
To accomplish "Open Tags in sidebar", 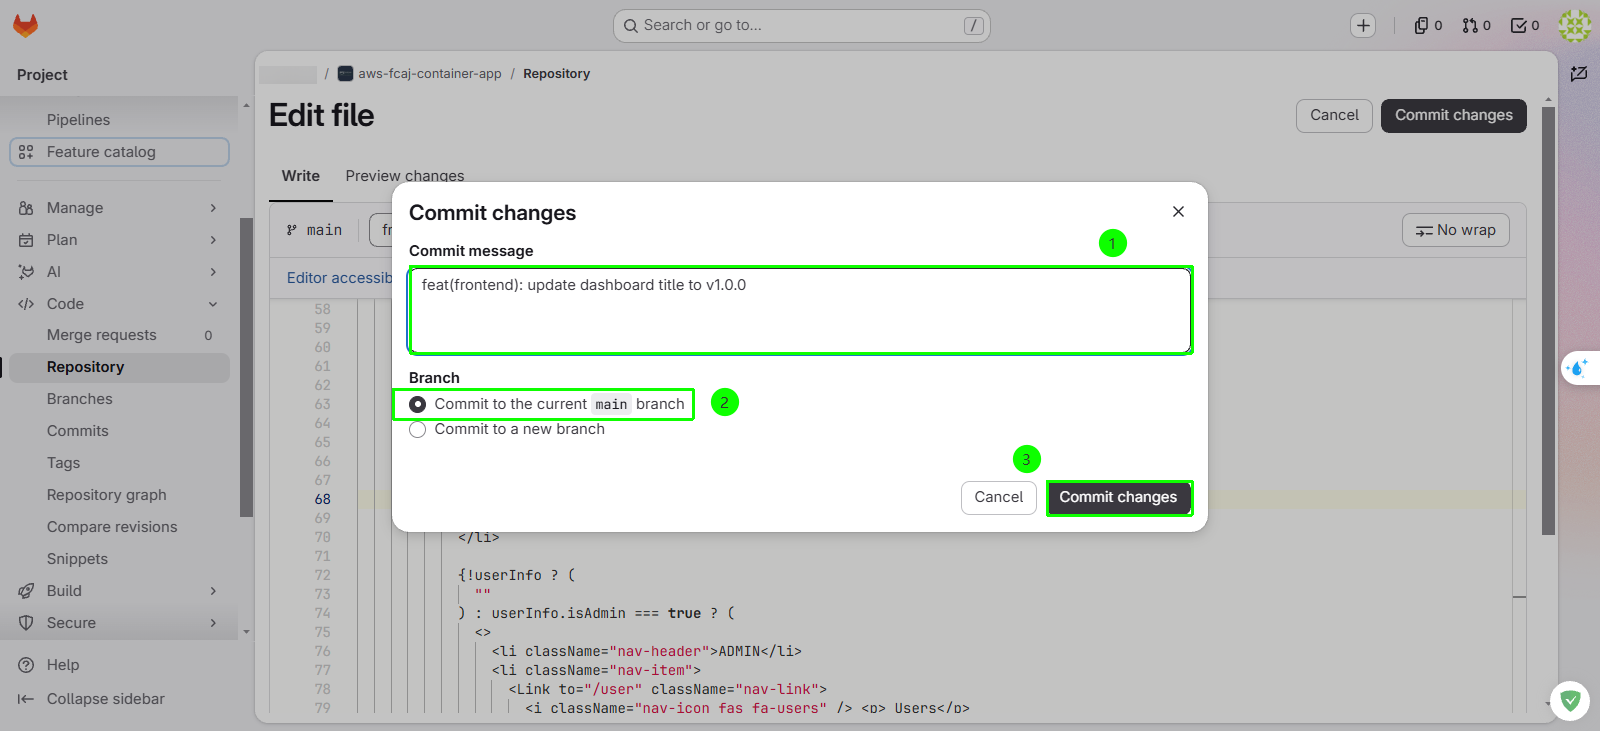I will pos(119,463).
